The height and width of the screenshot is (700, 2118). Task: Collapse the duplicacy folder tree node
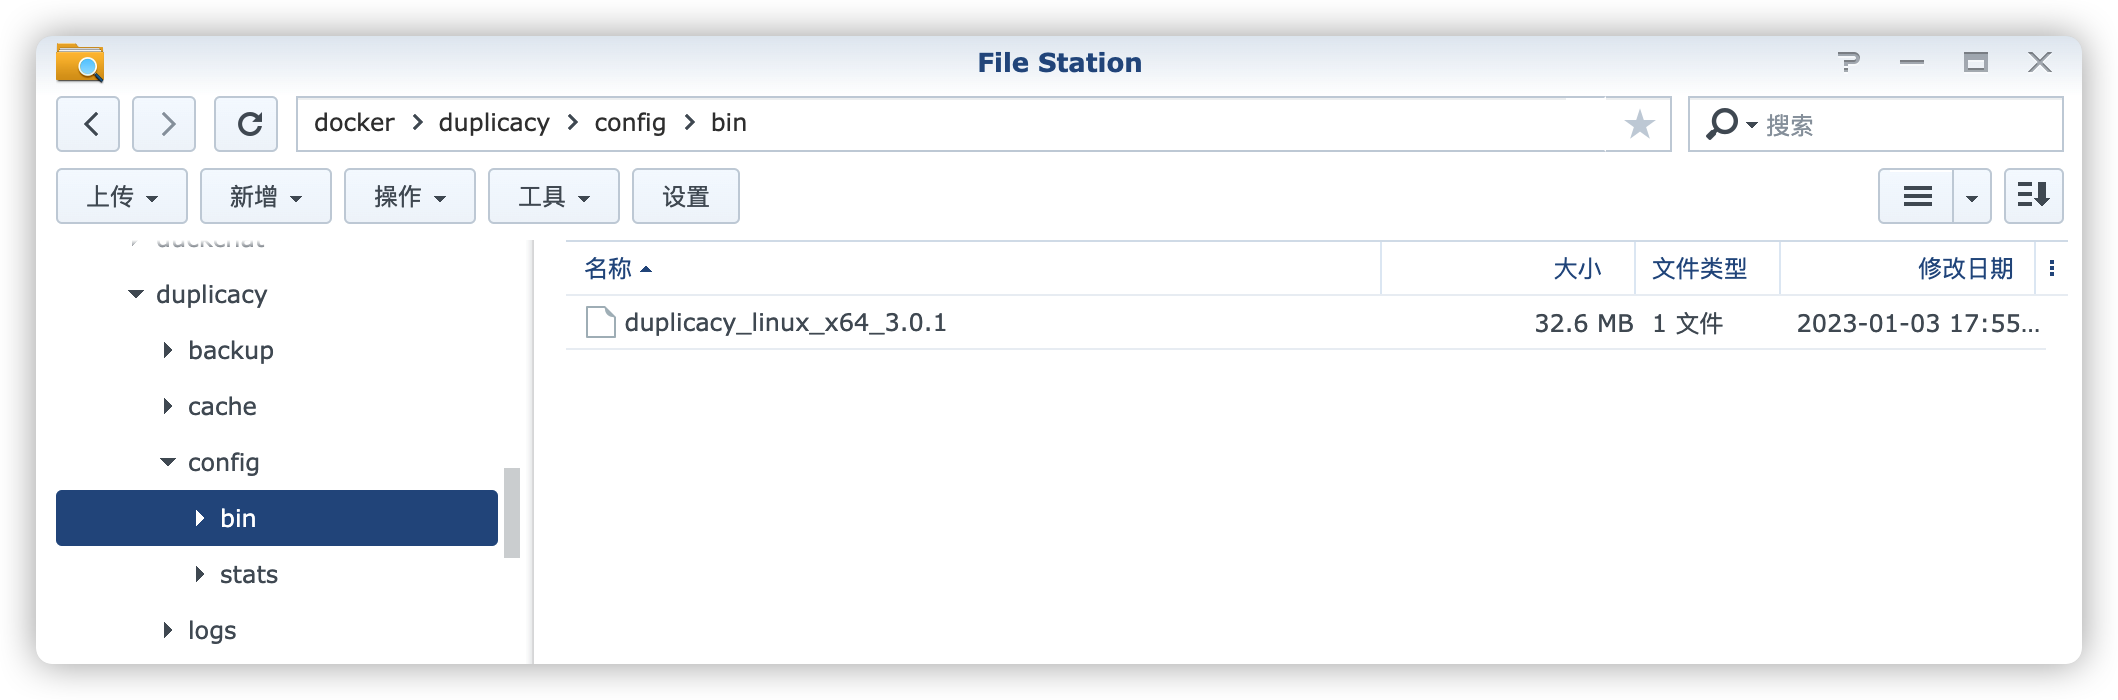136,294
